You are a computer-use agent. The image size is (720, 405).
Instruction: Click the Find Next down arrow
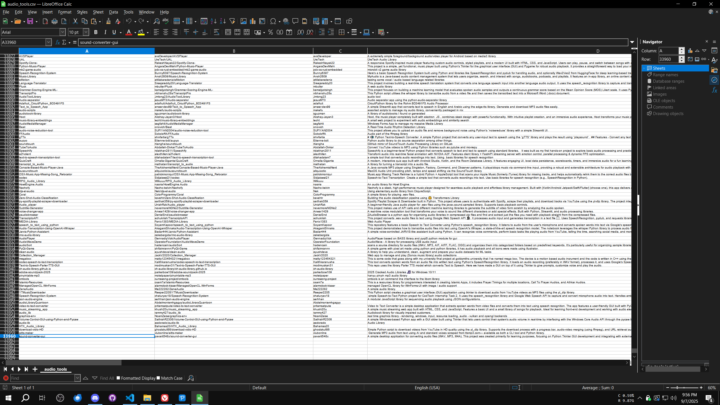click(x=95, y=378)
